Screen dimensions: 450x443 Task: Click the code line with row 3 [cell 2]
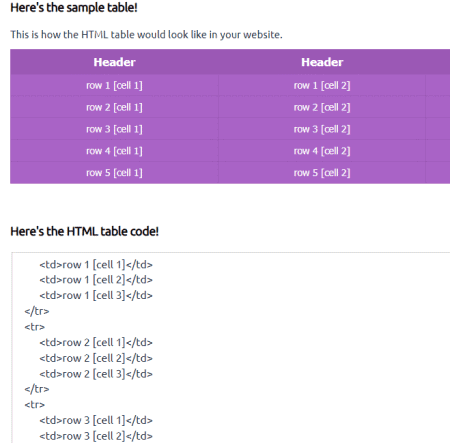[x=96, y=436]
